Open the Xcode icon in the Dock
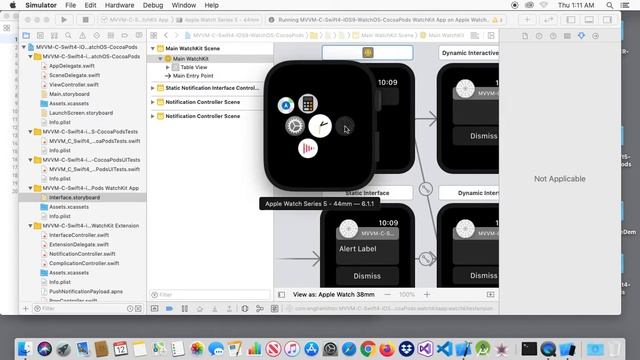640x360 pixels. coord(463,349)
